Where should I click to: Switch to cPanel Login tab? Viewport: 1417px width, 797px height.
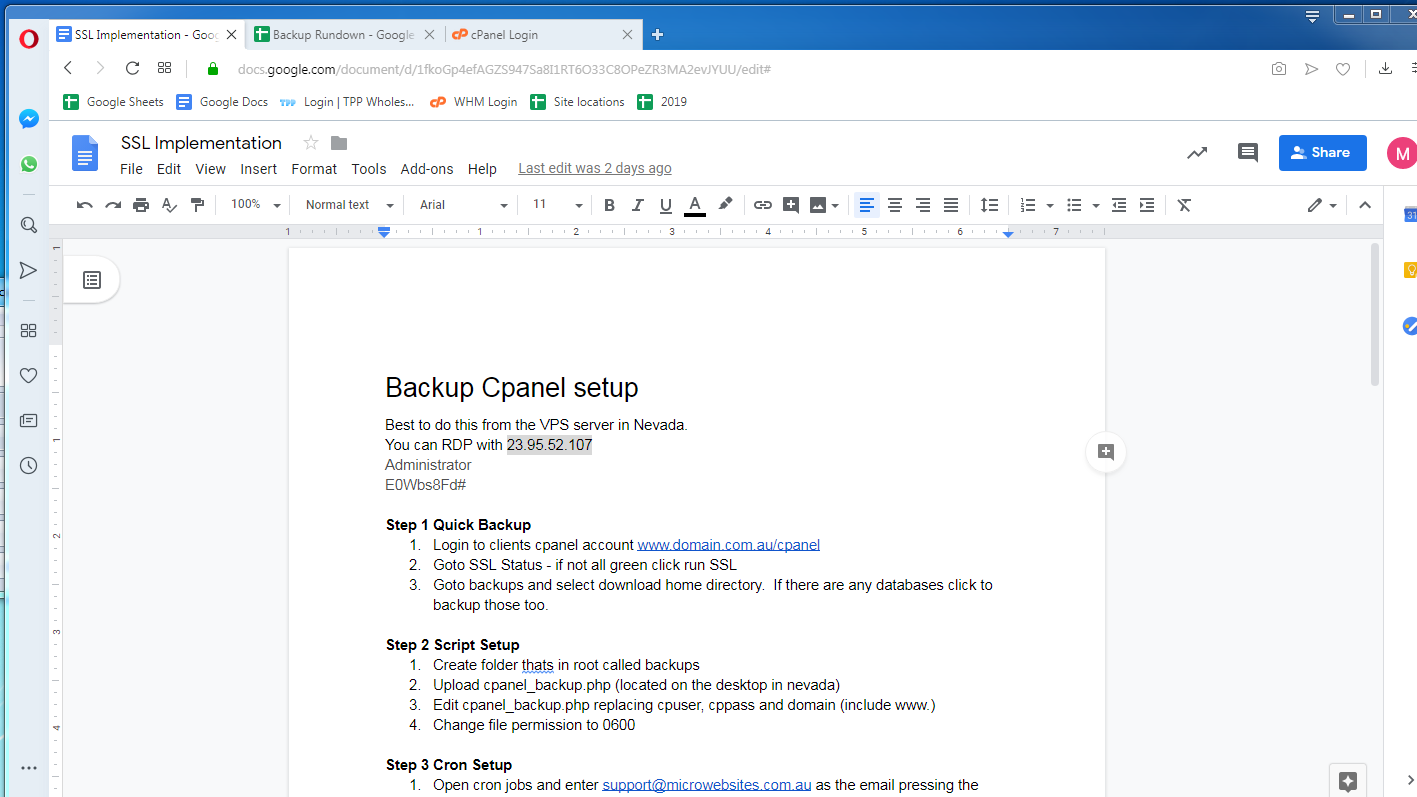[542, 35]
